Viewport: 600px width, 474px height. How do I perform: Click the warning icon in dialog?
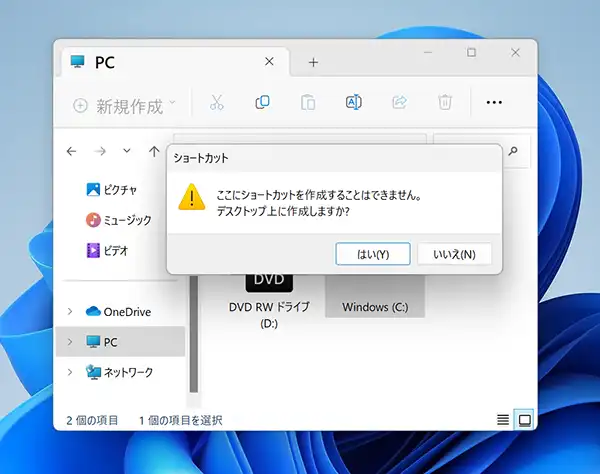[192, 197]
